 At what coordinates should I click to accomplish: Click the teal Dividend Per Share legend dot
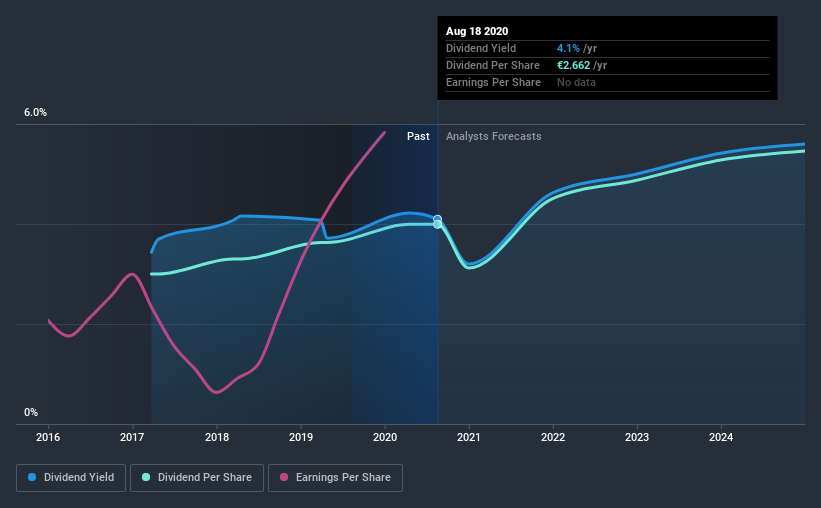[146, 477]
